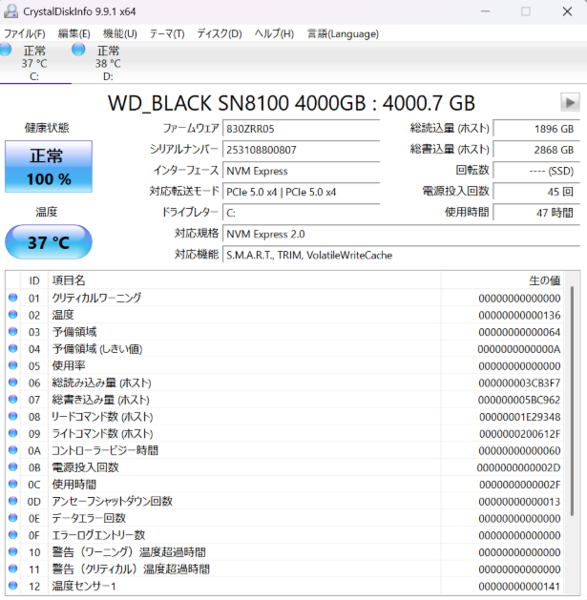Click status dot for 0C 使用時間
587x600 pixels.
[x=13, y=484]
